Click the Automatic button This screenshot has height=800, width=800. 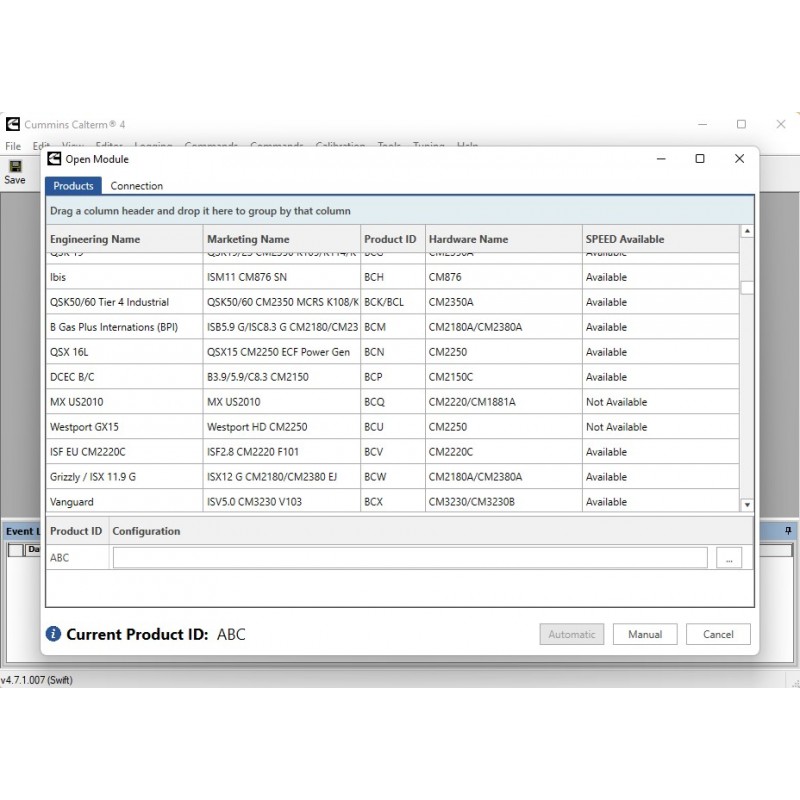[572, 634]
